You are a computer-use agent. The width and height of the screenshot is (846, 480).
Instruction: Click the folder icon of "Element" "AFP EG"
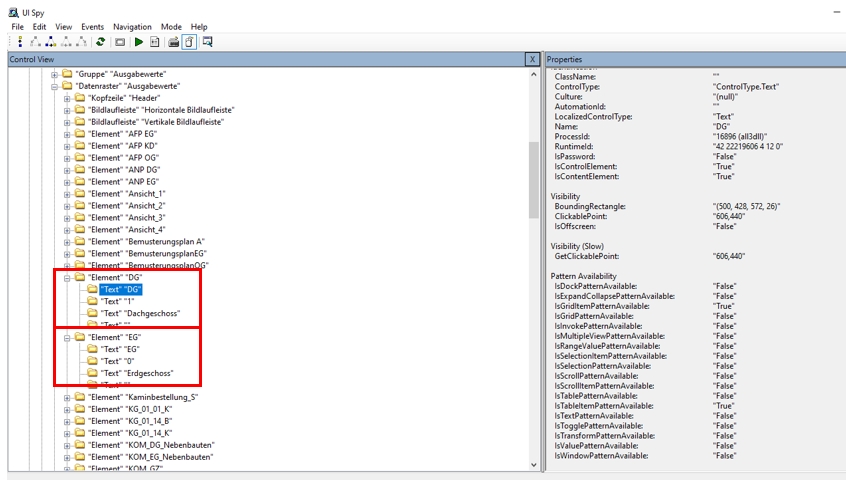79,134
